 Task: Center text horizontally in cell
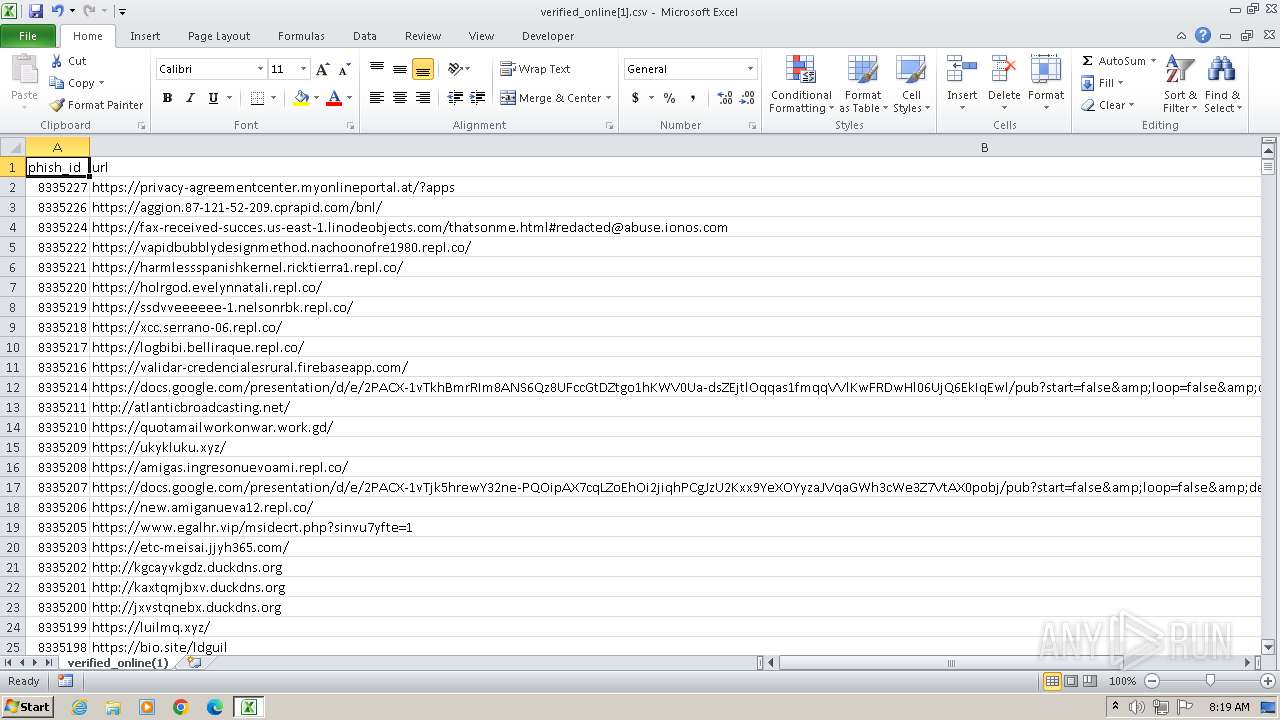[x=400, y=98]
